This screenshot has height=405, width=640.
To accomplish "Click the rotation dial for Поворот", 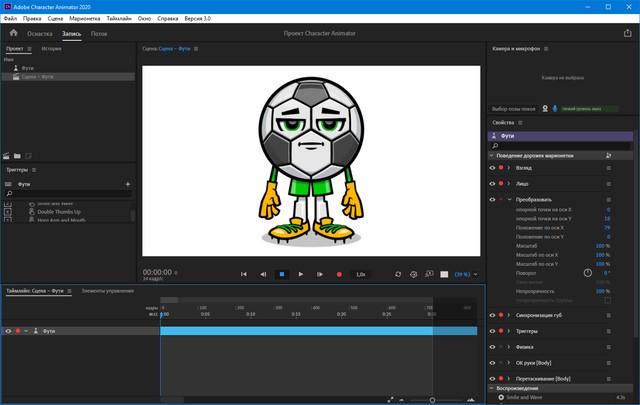I will coord(588,273).
